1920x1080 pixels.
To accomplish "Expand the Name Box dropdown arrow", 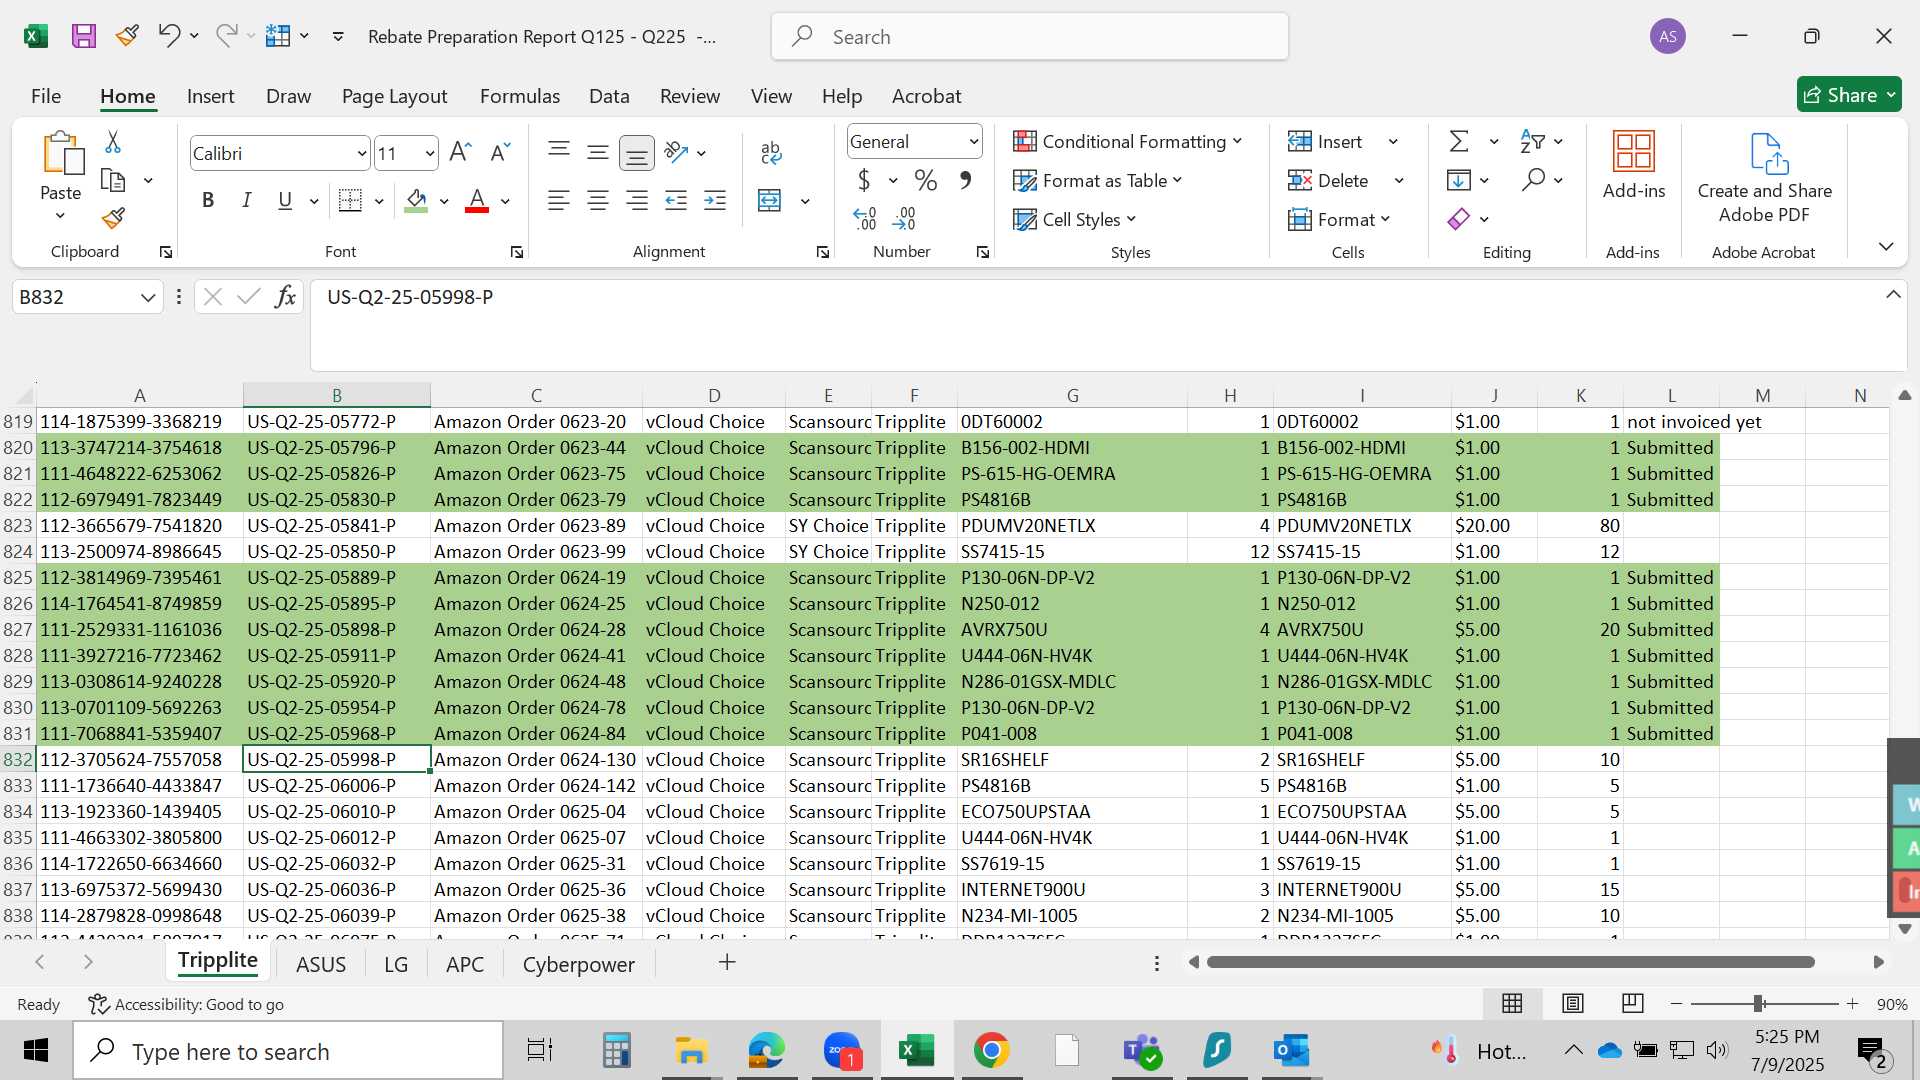I will pos(148,297).
